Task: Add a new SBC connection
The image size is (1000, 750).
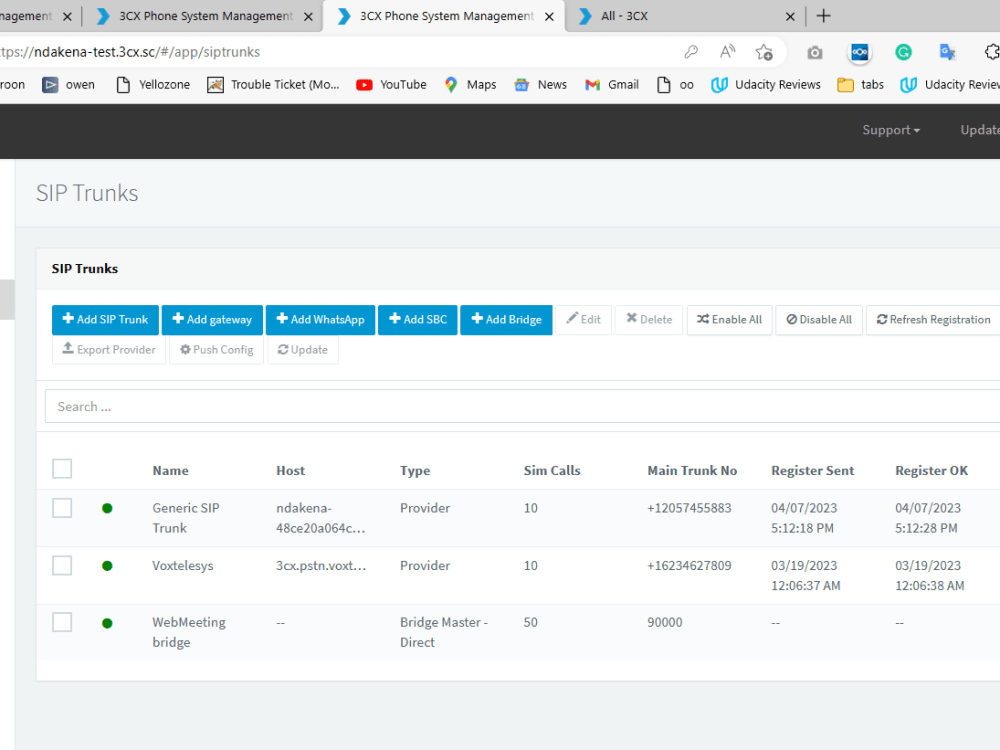Action: pyautogui.click(x=417, y=319)
